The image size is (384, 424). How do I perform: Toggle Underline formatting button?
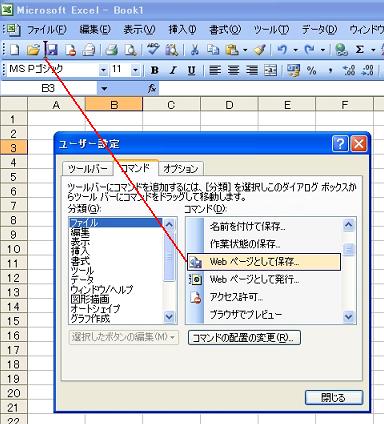(191, 70)
